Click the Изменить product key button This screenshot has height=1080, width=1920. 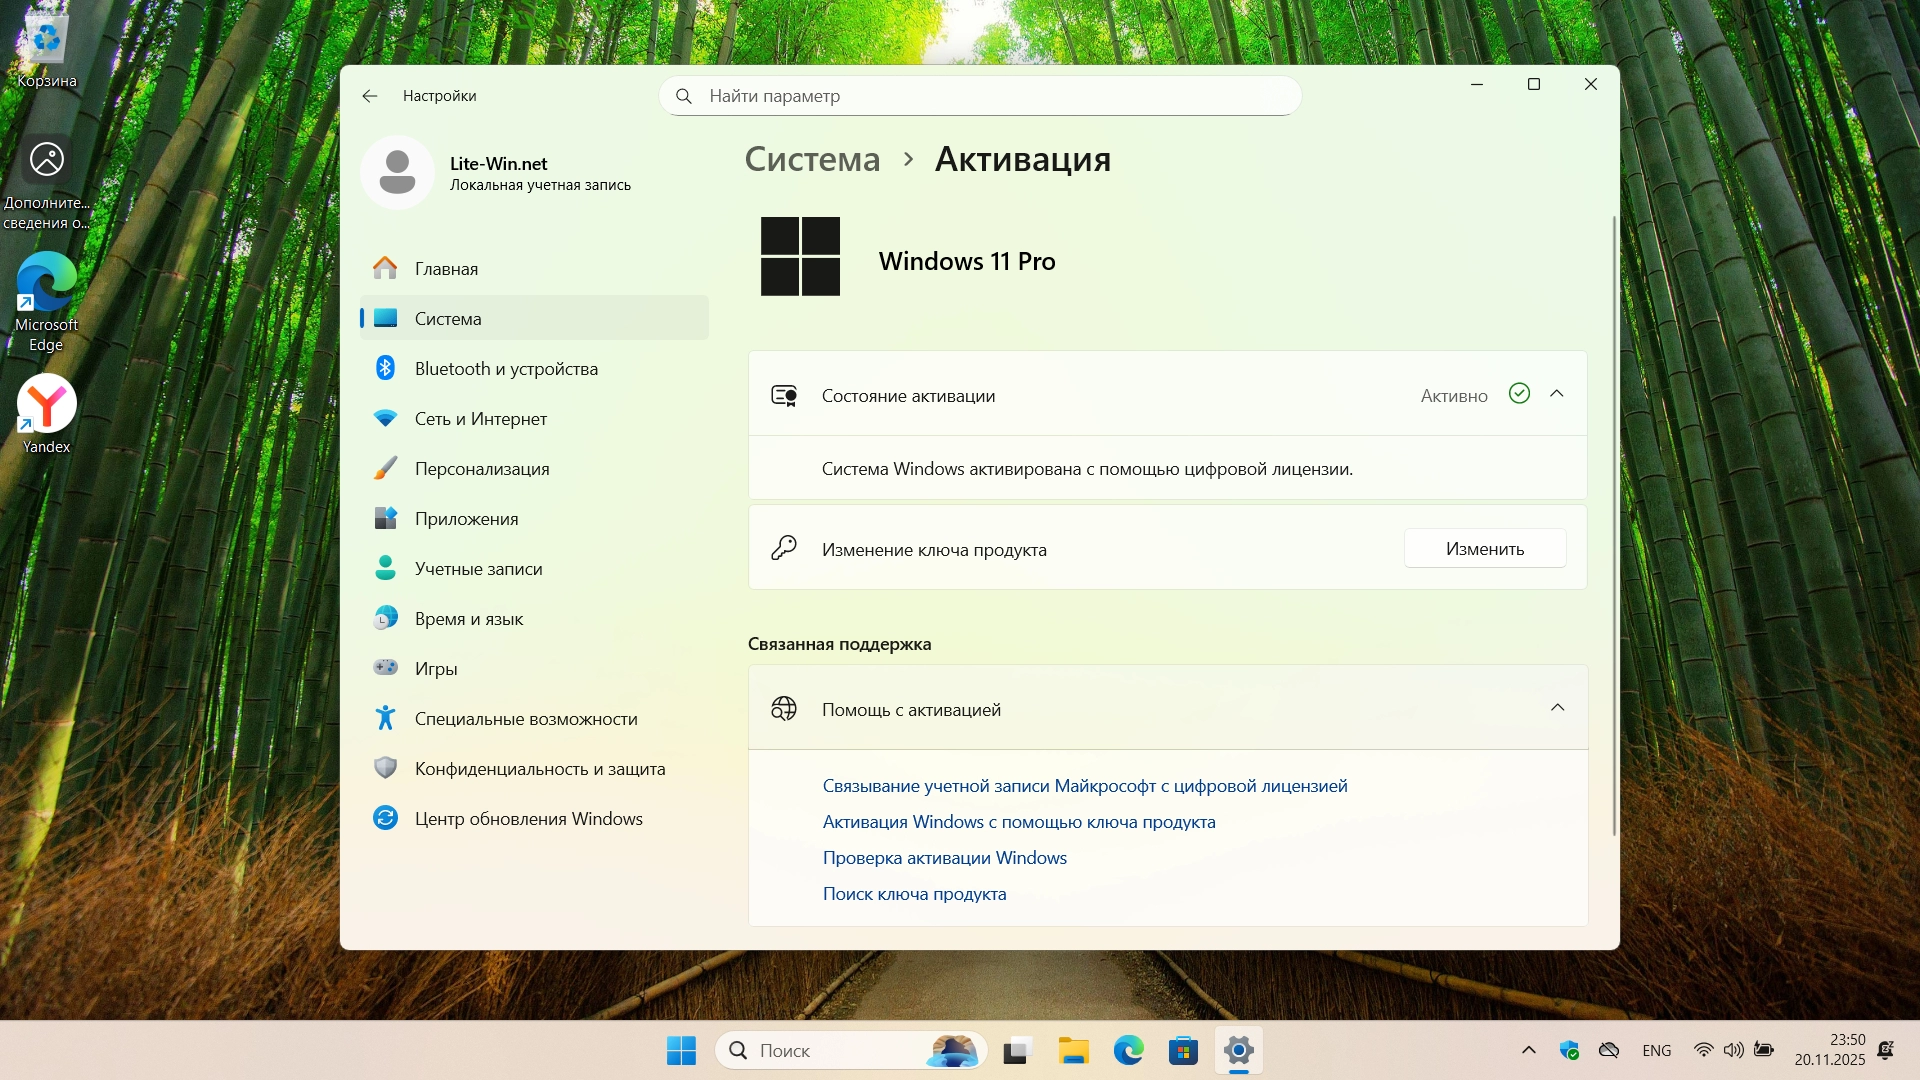[1485, 549]
